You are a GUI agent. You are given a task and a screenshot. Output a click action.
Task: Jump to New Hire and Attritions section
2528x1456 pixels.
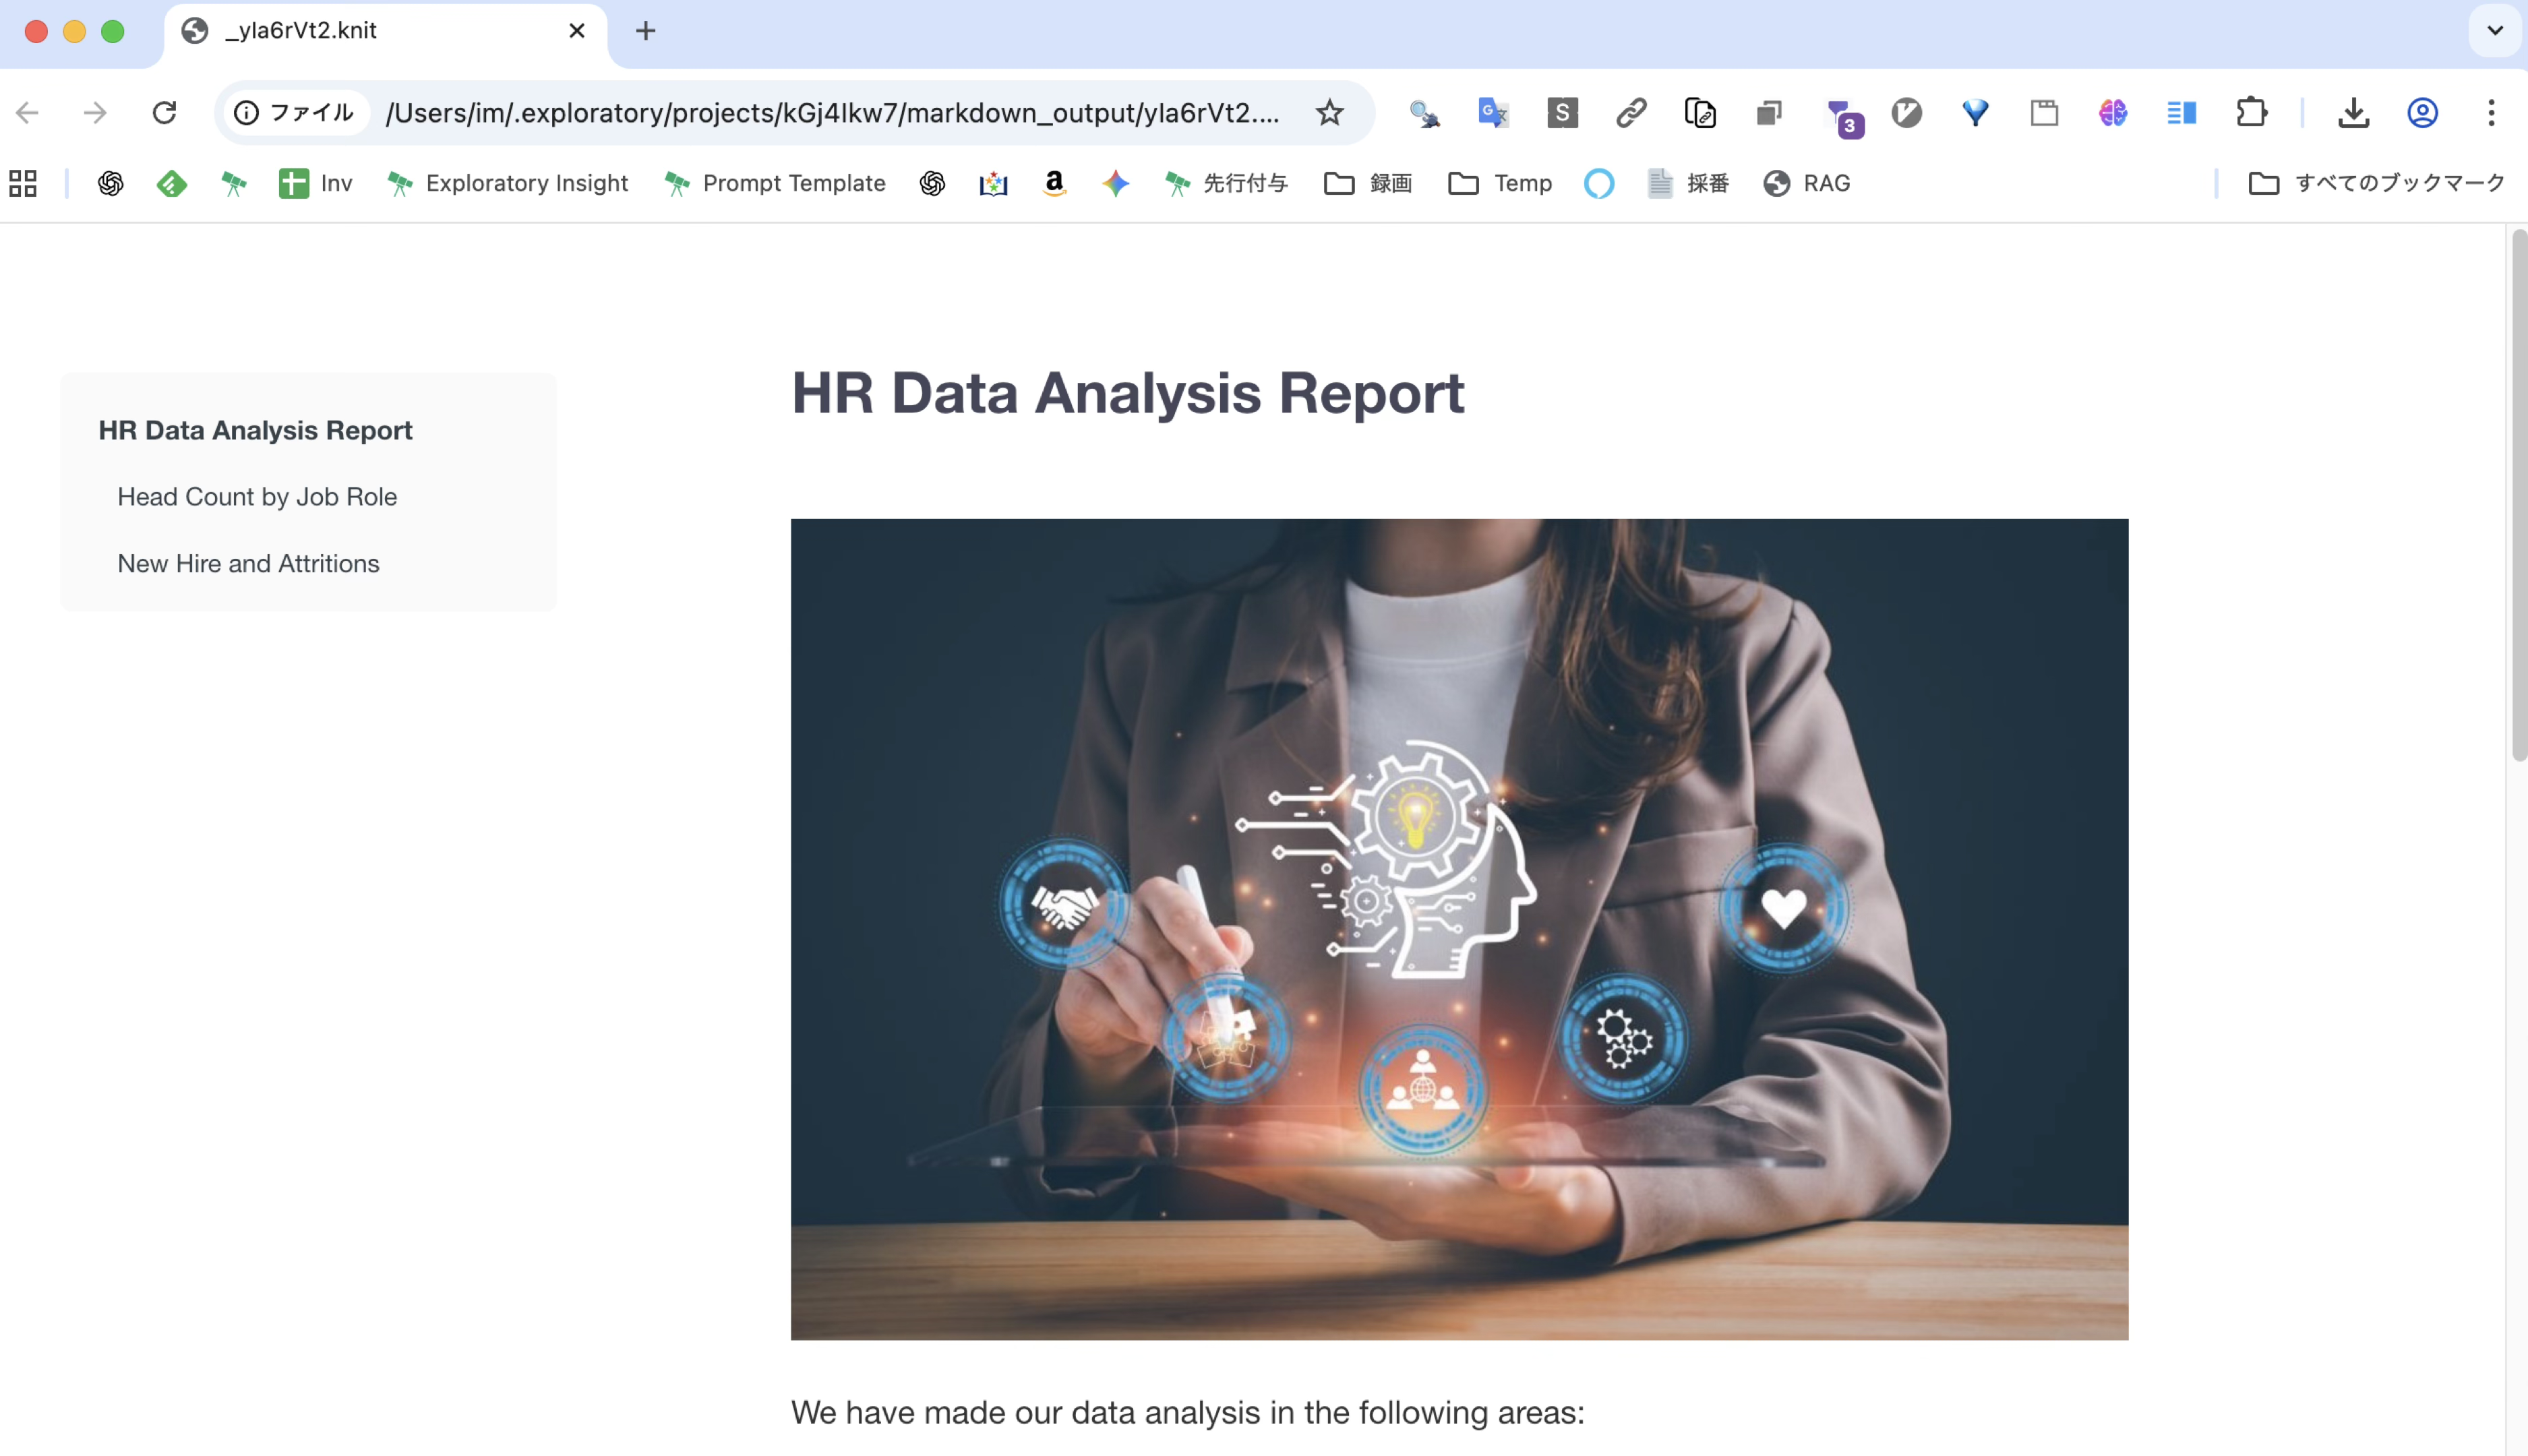pos(248,564)
